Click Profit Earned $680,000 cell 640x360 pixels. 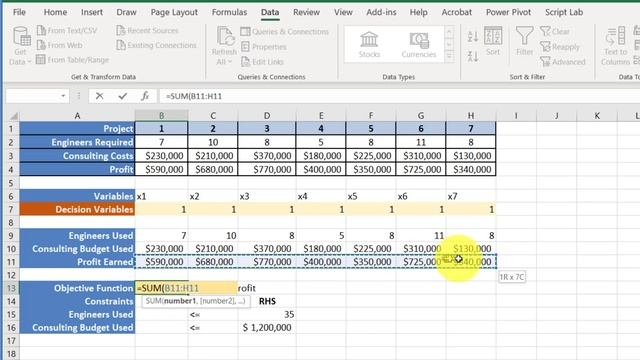point(213,262)
